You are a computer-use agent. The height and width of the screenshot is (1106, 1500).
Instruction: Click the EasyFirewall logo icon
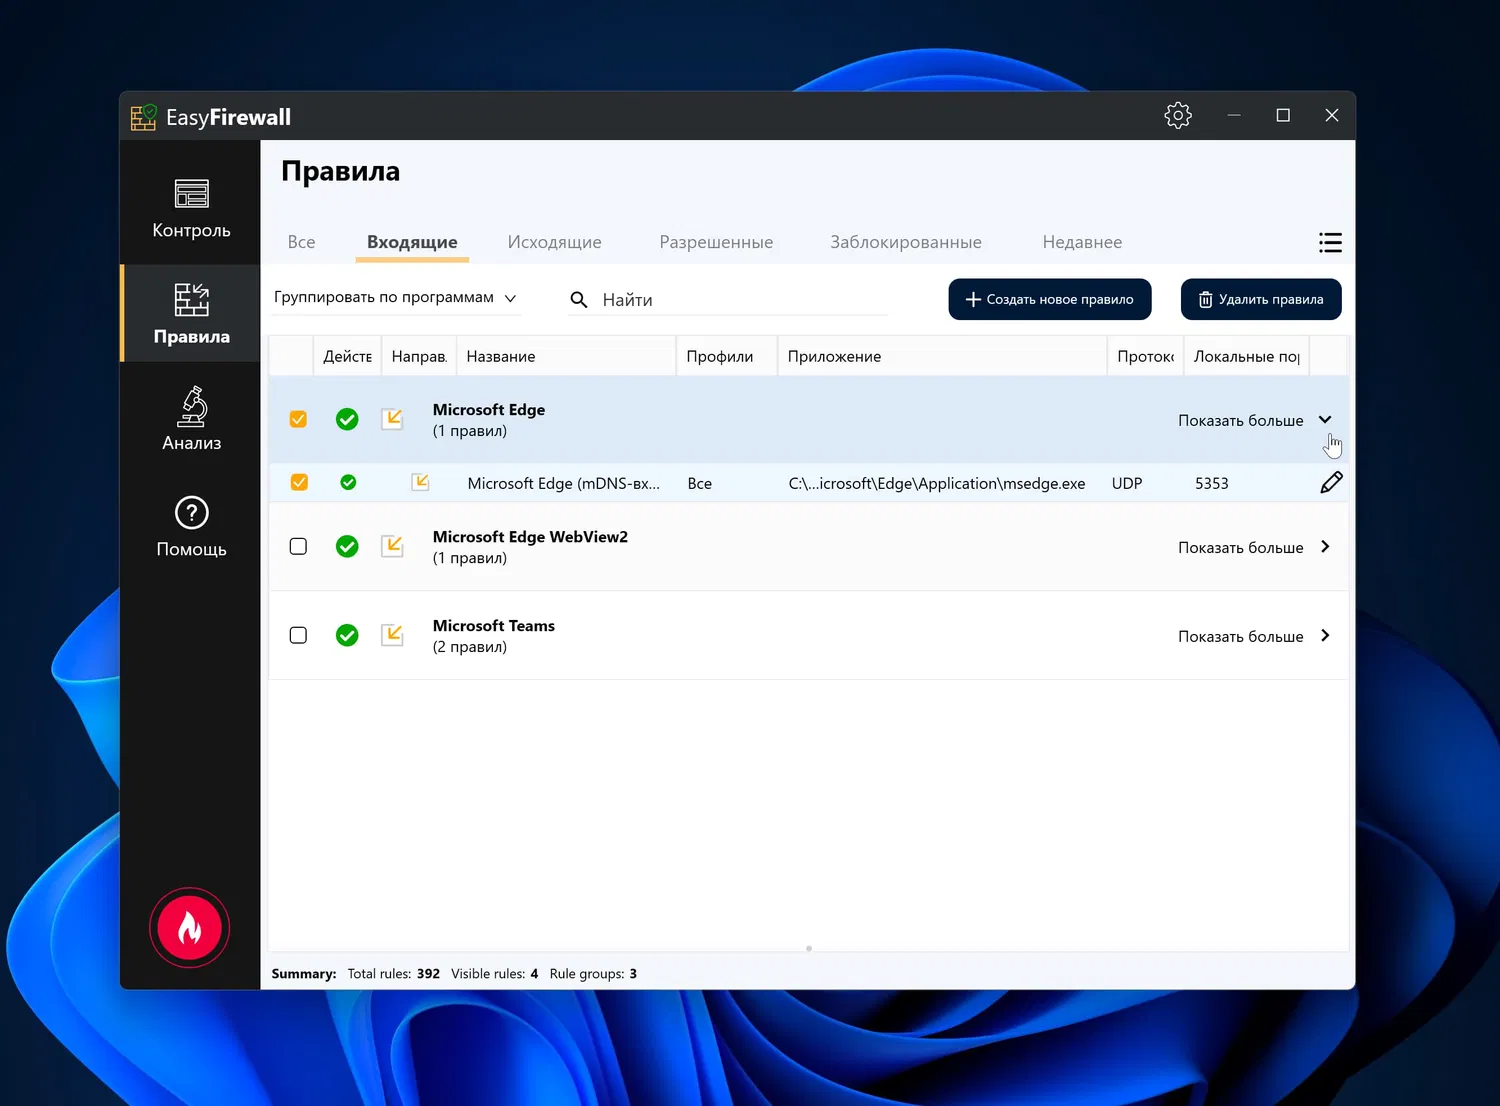coord(144,117)
